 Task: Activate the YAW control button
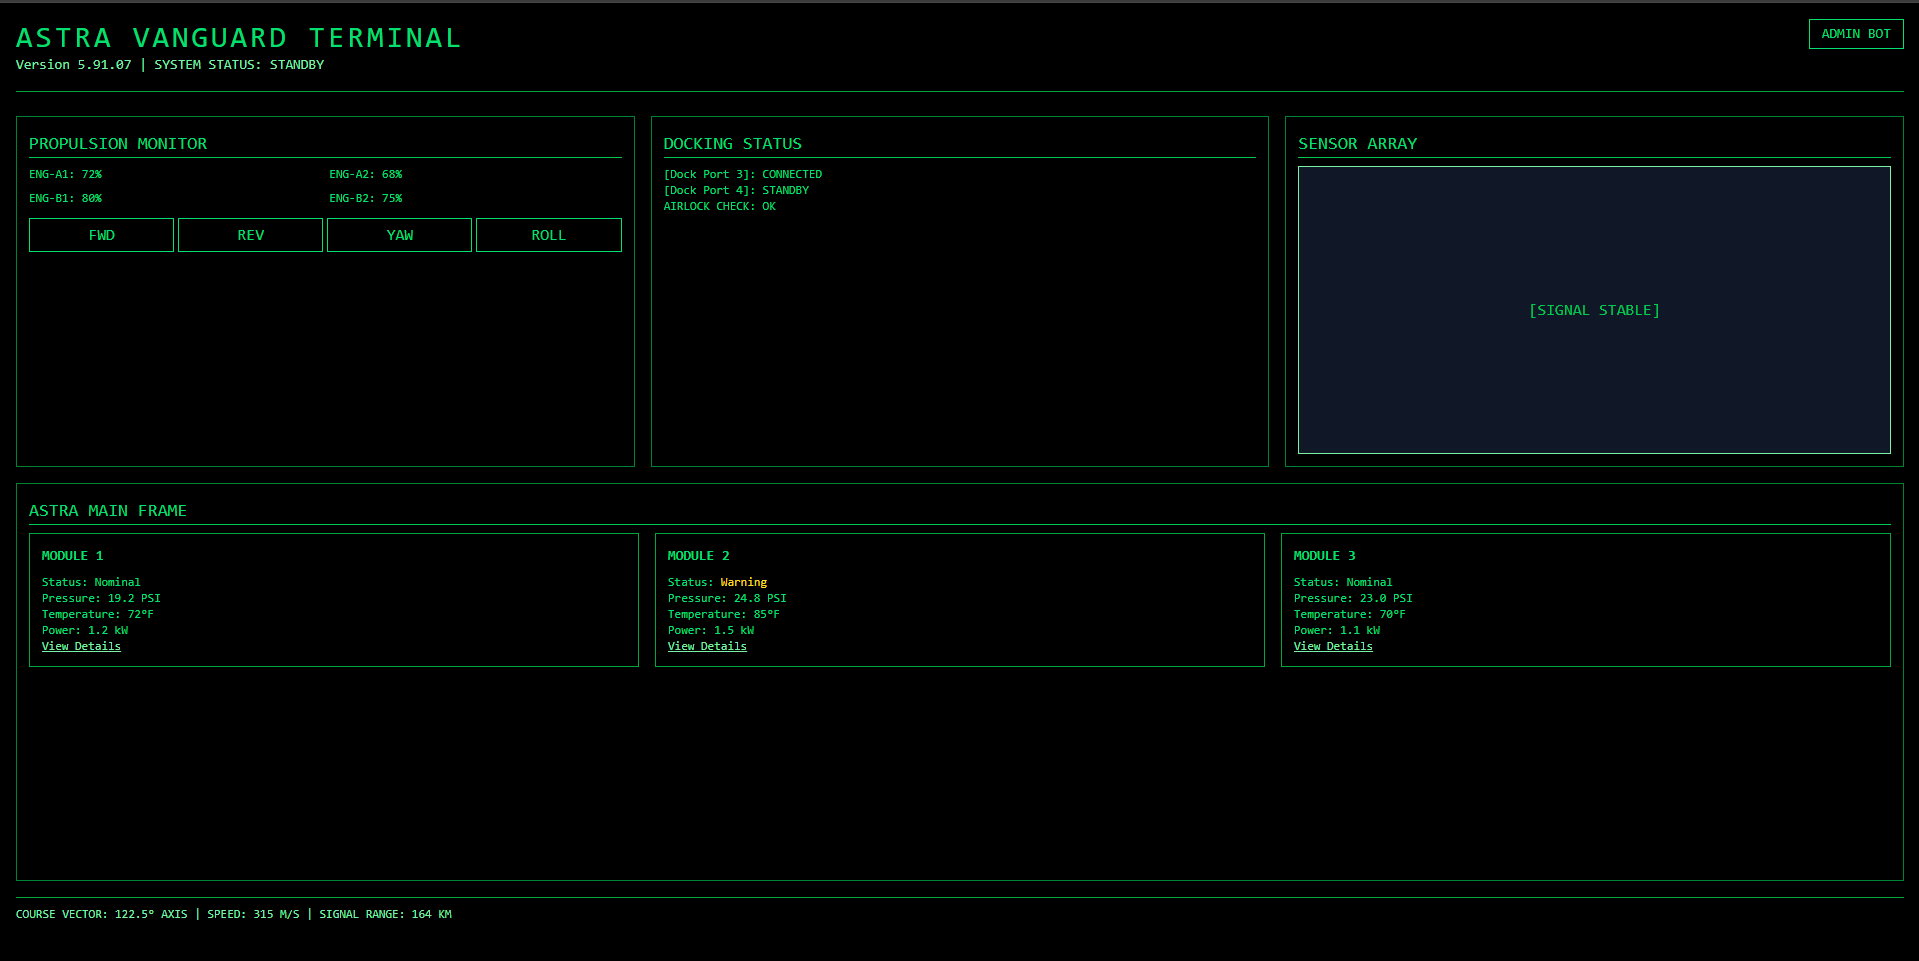click(x=399, y=235)
